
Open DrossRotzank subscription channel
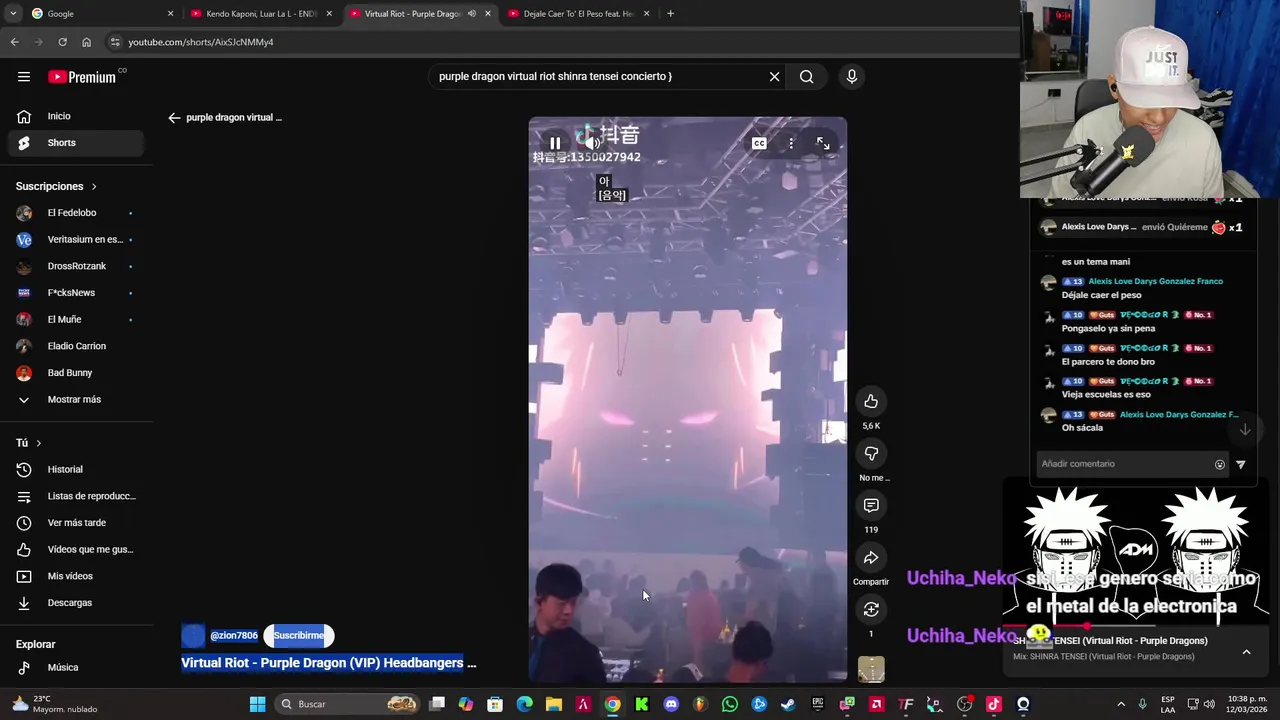click(76, 266)
